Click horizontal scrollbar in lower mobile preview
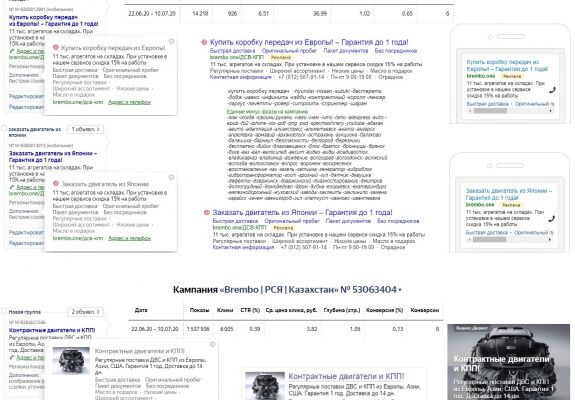The height and width of the screenshot is (400, 575). [x=510, y=239]
